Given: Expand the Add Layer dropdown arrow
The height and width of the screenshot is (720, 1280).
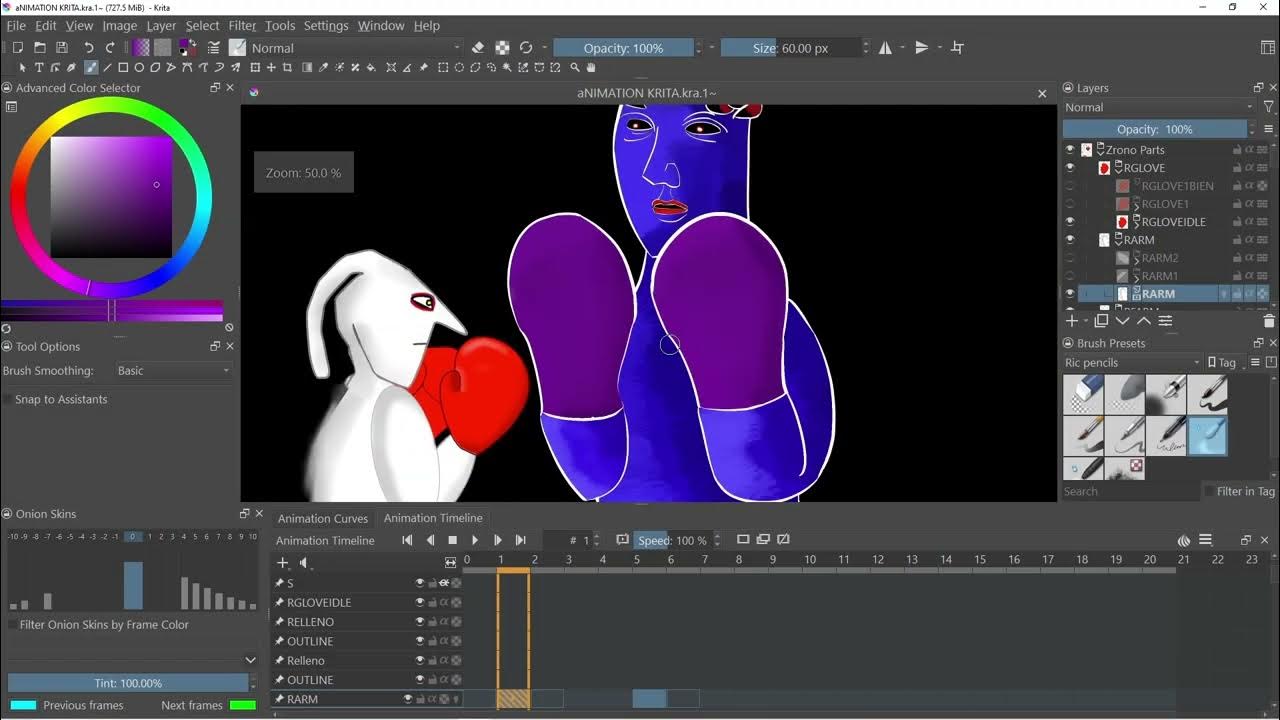Looking at the screenshot, I should [x=1086, y=321].
